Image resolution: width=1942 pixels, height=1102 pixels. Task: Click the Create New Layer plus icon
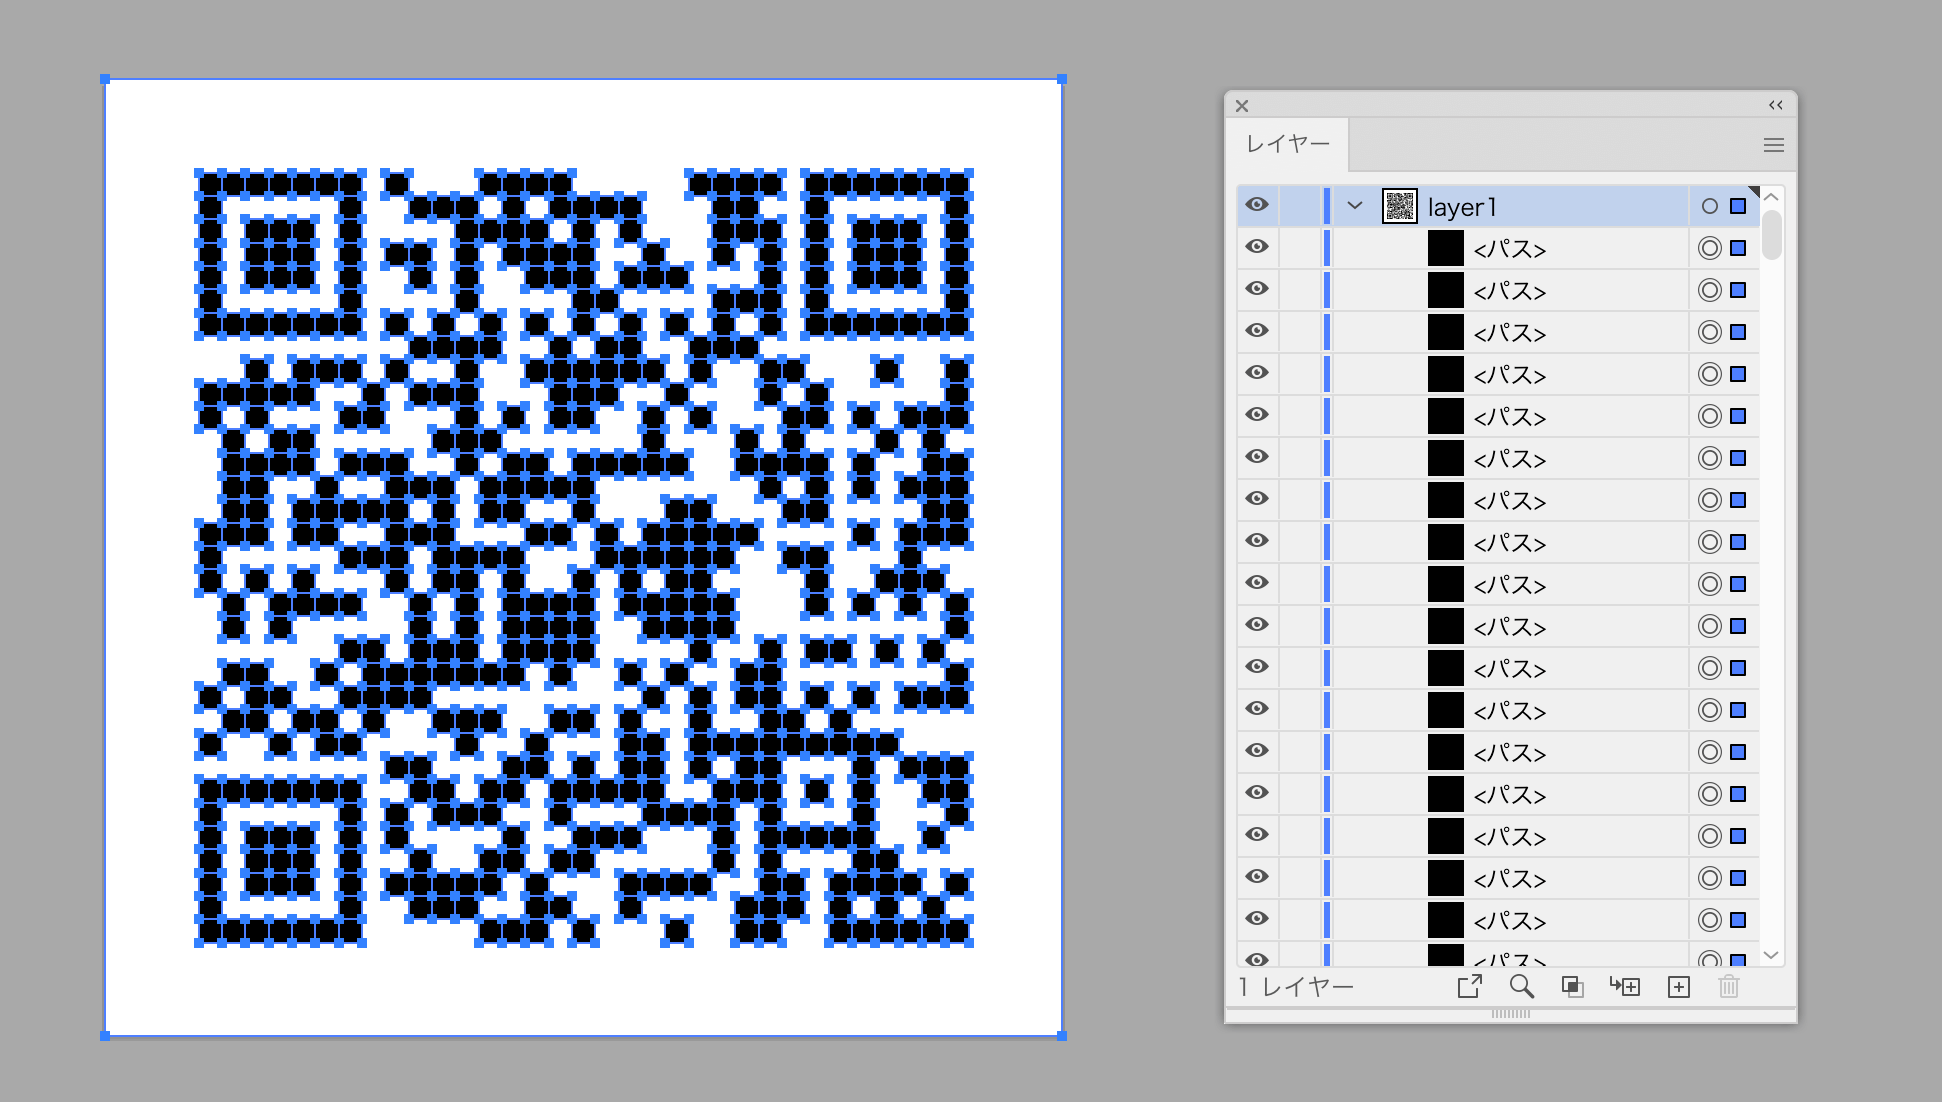pyautogui.click(x=1679, y=987)
